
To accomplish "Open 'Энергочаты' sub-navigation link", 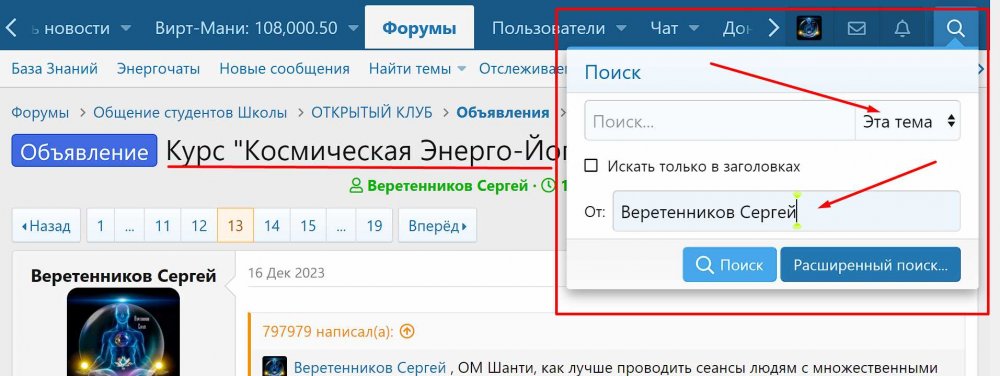I will (158, 69).
